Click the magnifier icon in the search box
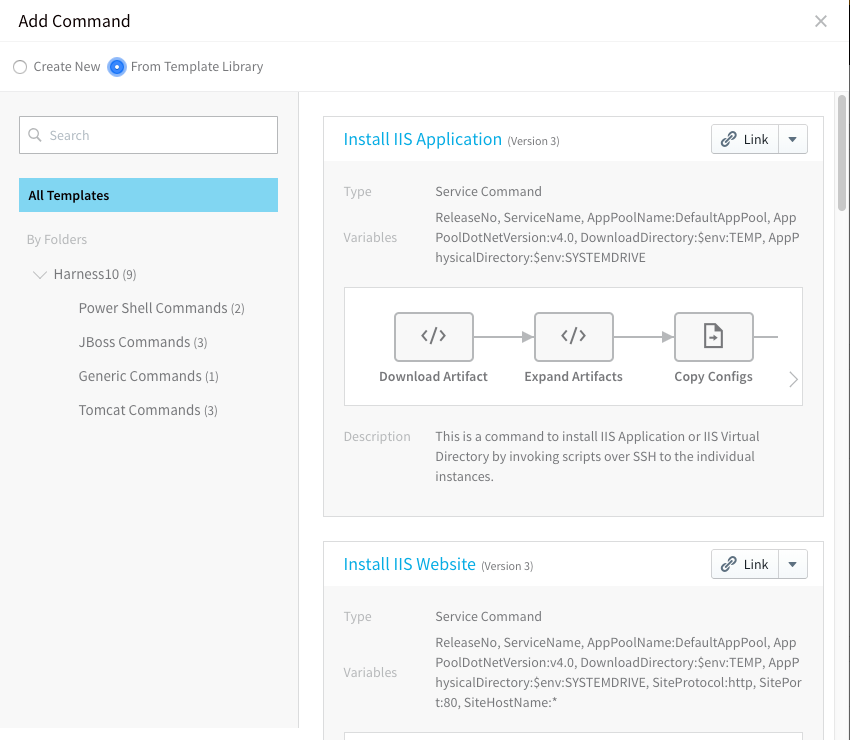This screenshot has height=740, width=850. click(35, 135)
